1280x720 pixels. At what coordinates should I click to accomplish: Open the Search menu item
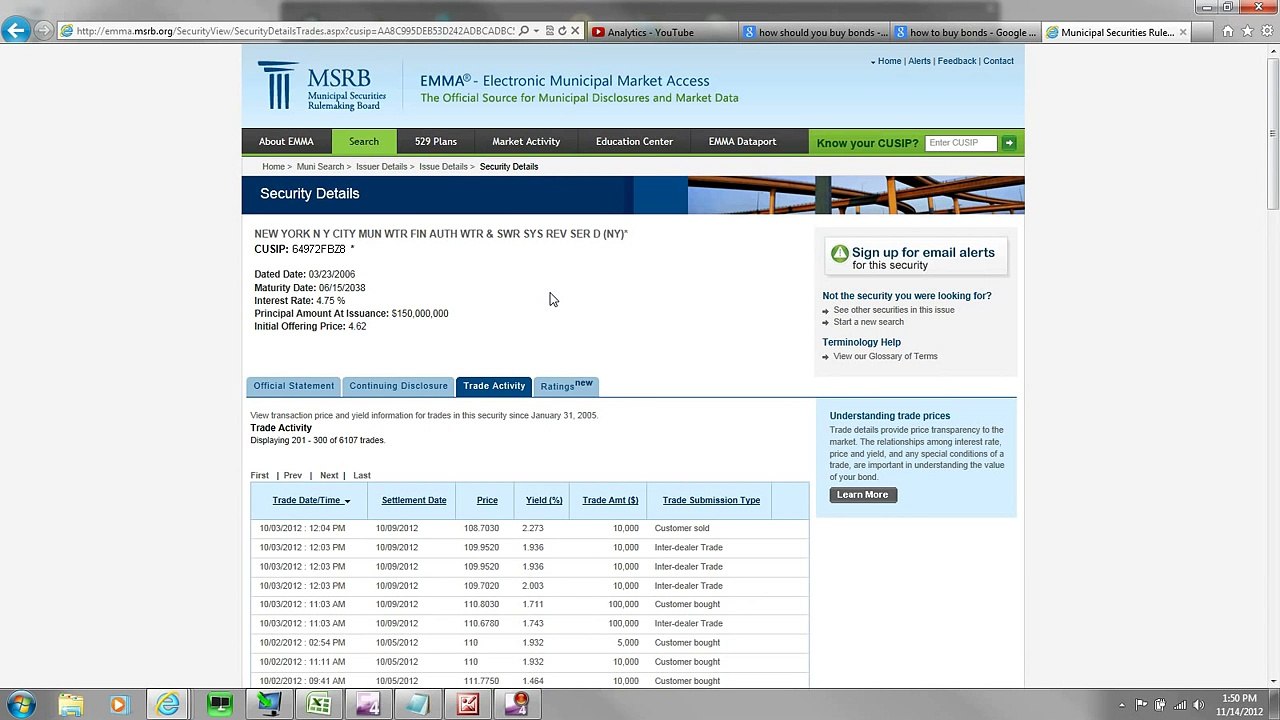click(x=364, y=142)
